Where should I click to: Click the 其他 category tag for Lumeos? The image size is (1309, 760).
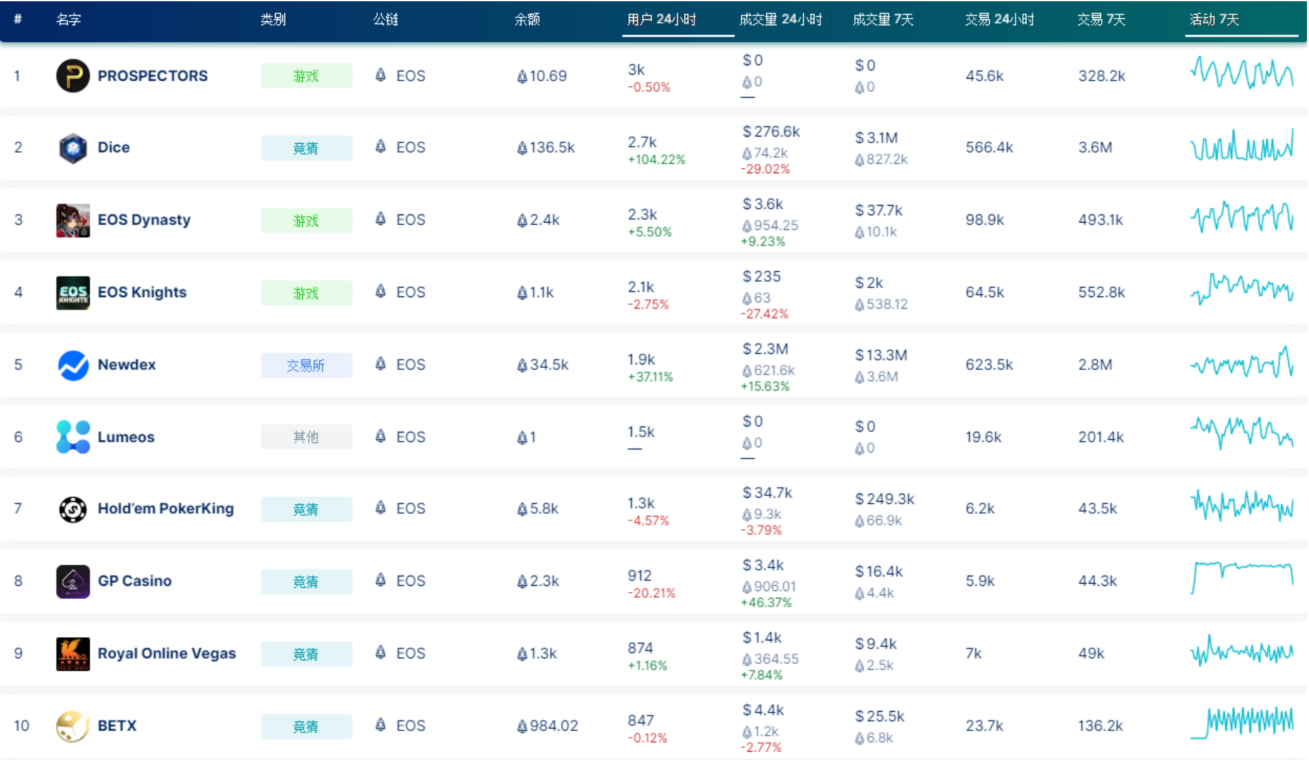point(306,437)
